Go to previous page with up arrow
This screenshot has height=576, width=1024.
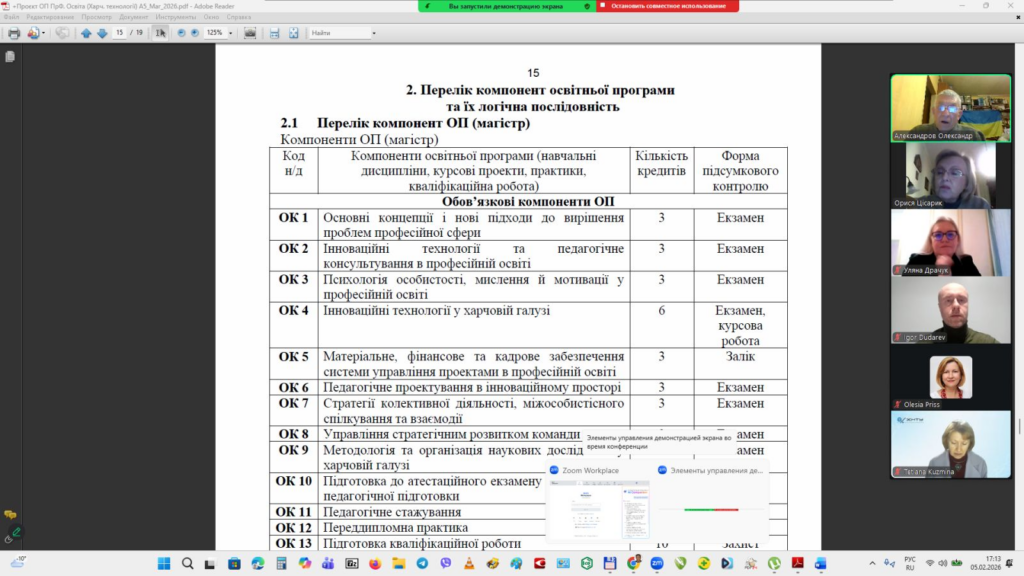[x=86, y=33]
